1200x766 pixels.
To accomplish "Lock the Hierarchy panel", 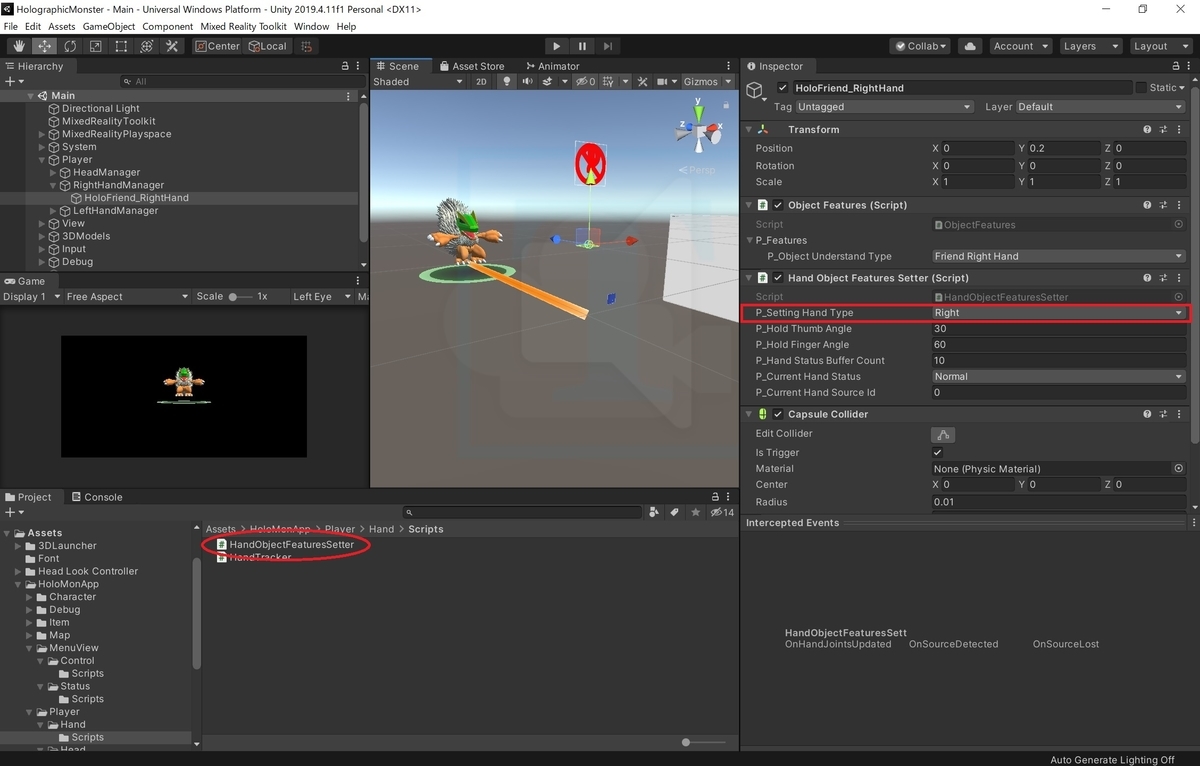I will [345, 66].
